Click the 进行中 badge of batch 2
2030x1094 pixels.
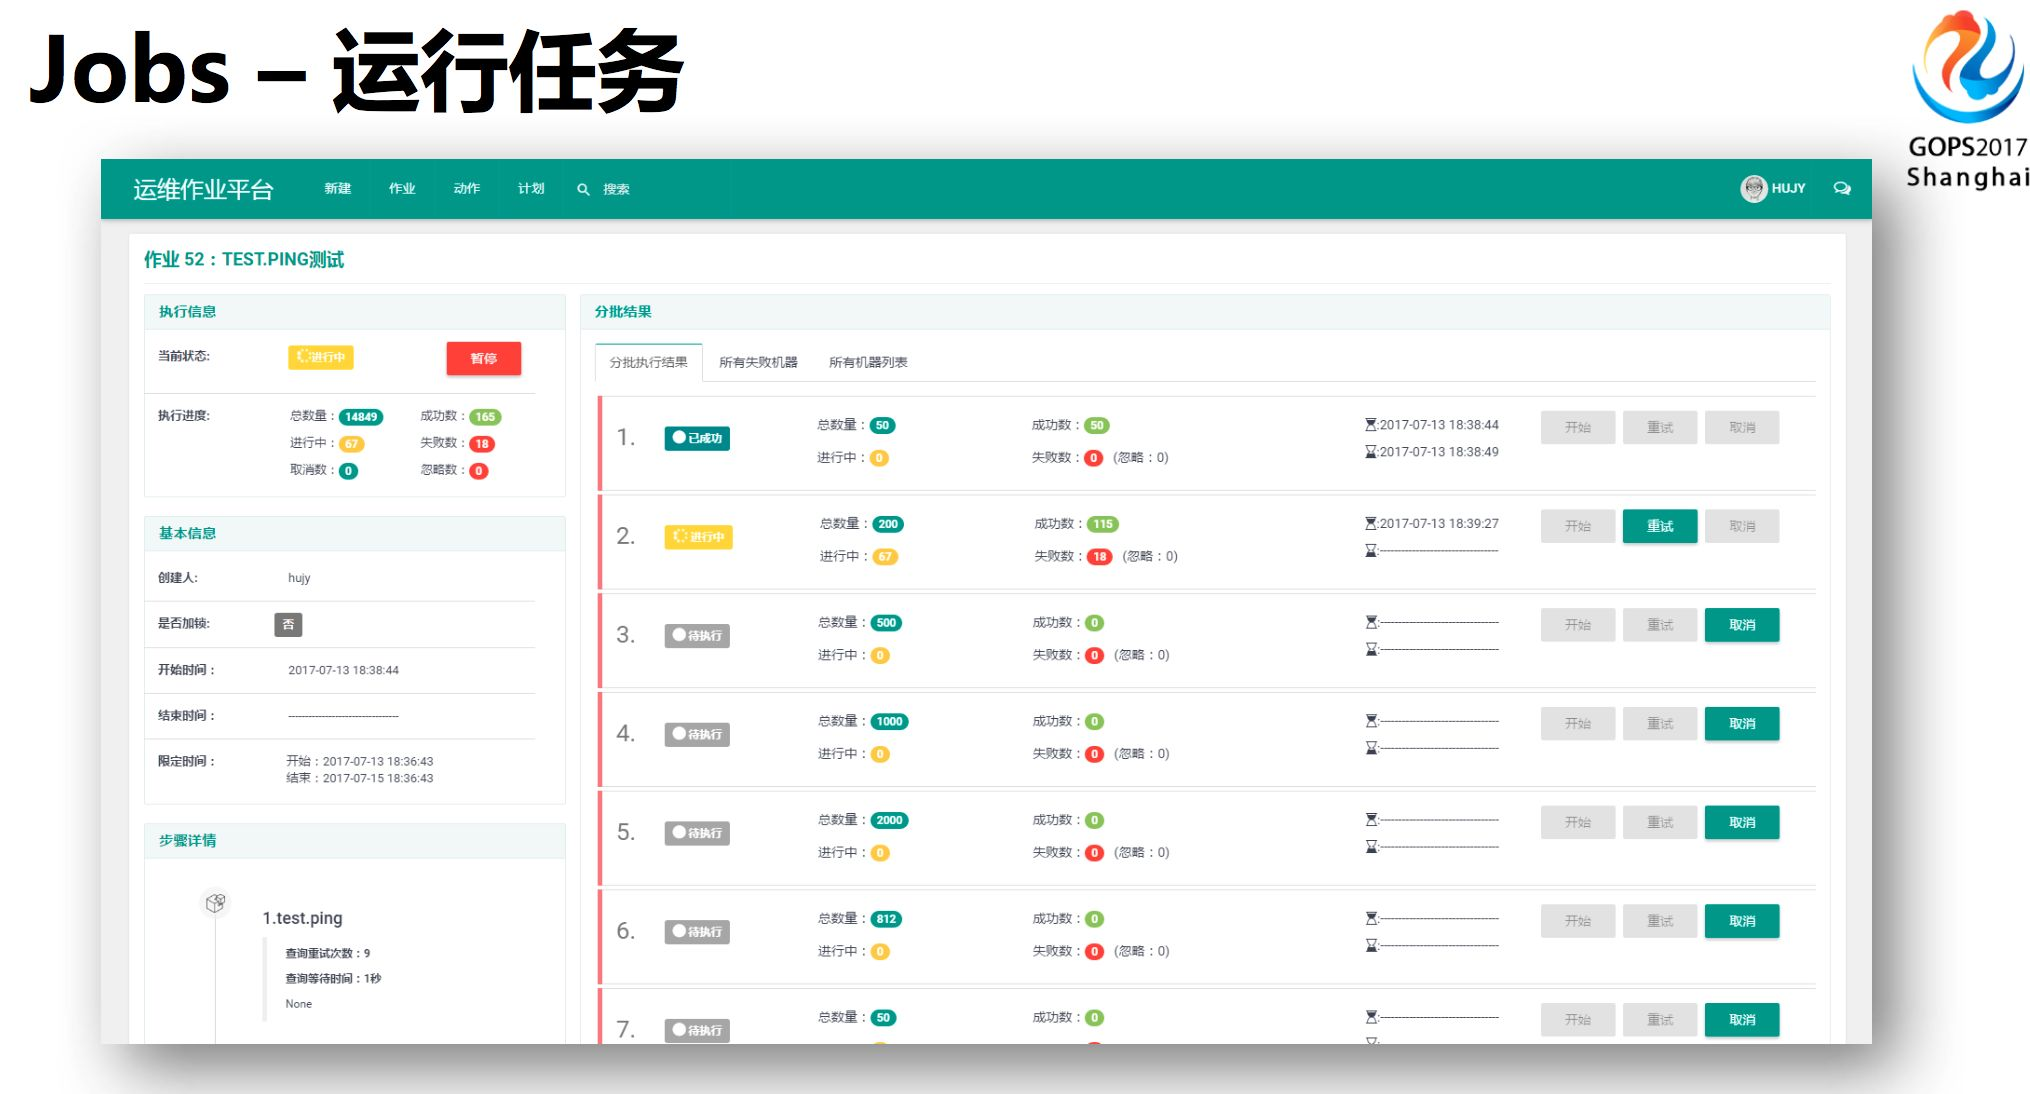[x=698, y=537]
